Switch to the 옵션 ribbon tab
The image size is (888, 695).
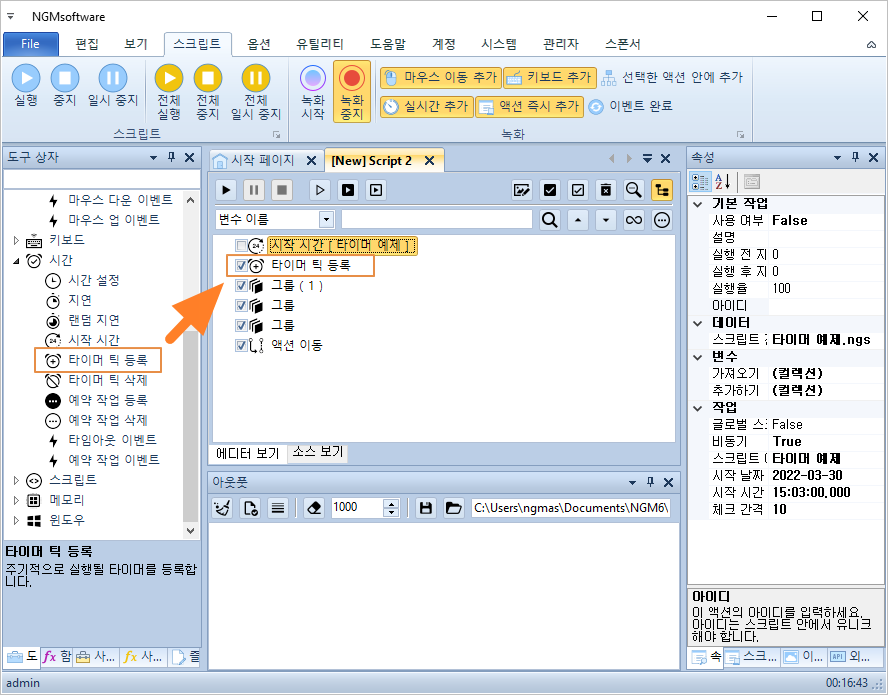(259, 44)
